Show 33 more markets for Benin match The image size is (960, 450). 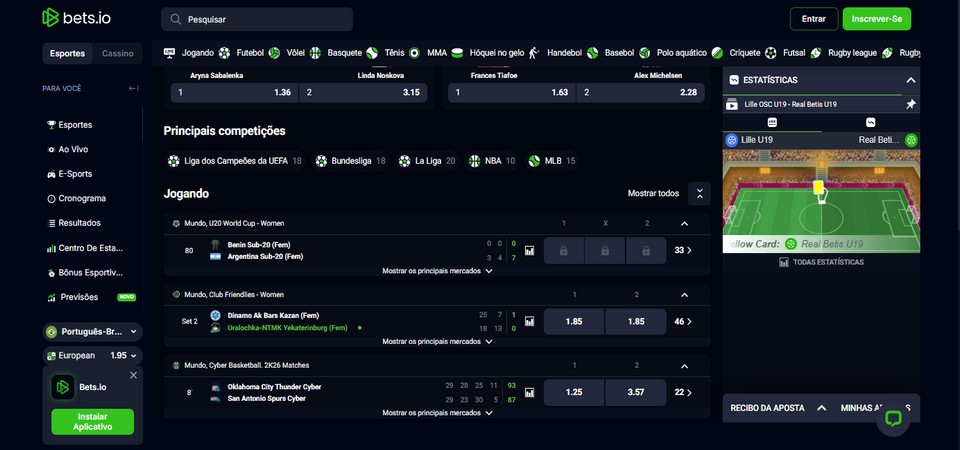pos(683,250)
